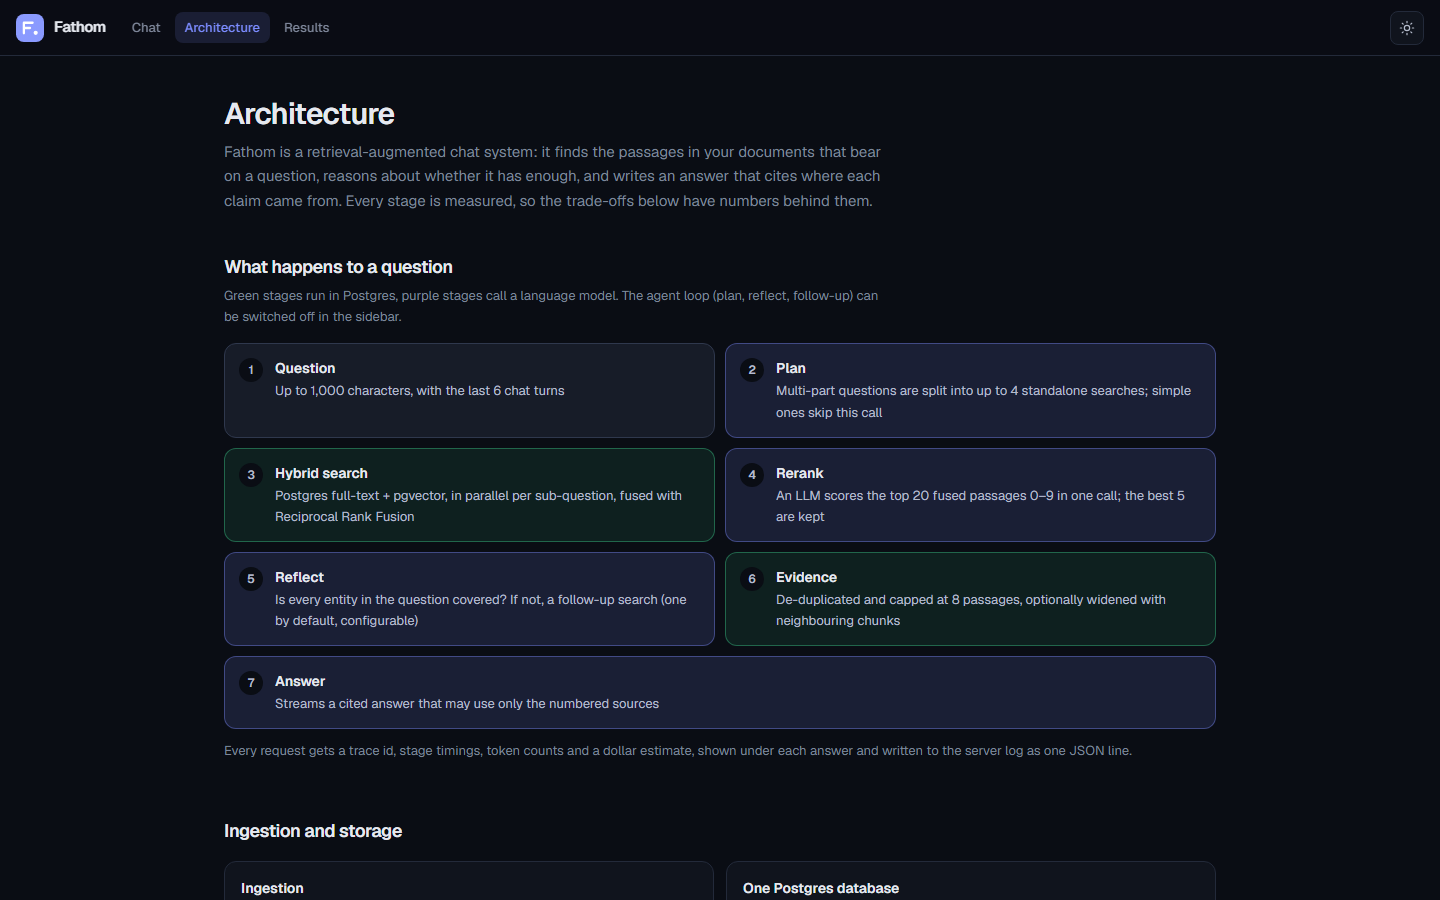Click the 'One Postgres database' card title
Viewport: 1440px width, 900px height.
(x=821, y=888)
